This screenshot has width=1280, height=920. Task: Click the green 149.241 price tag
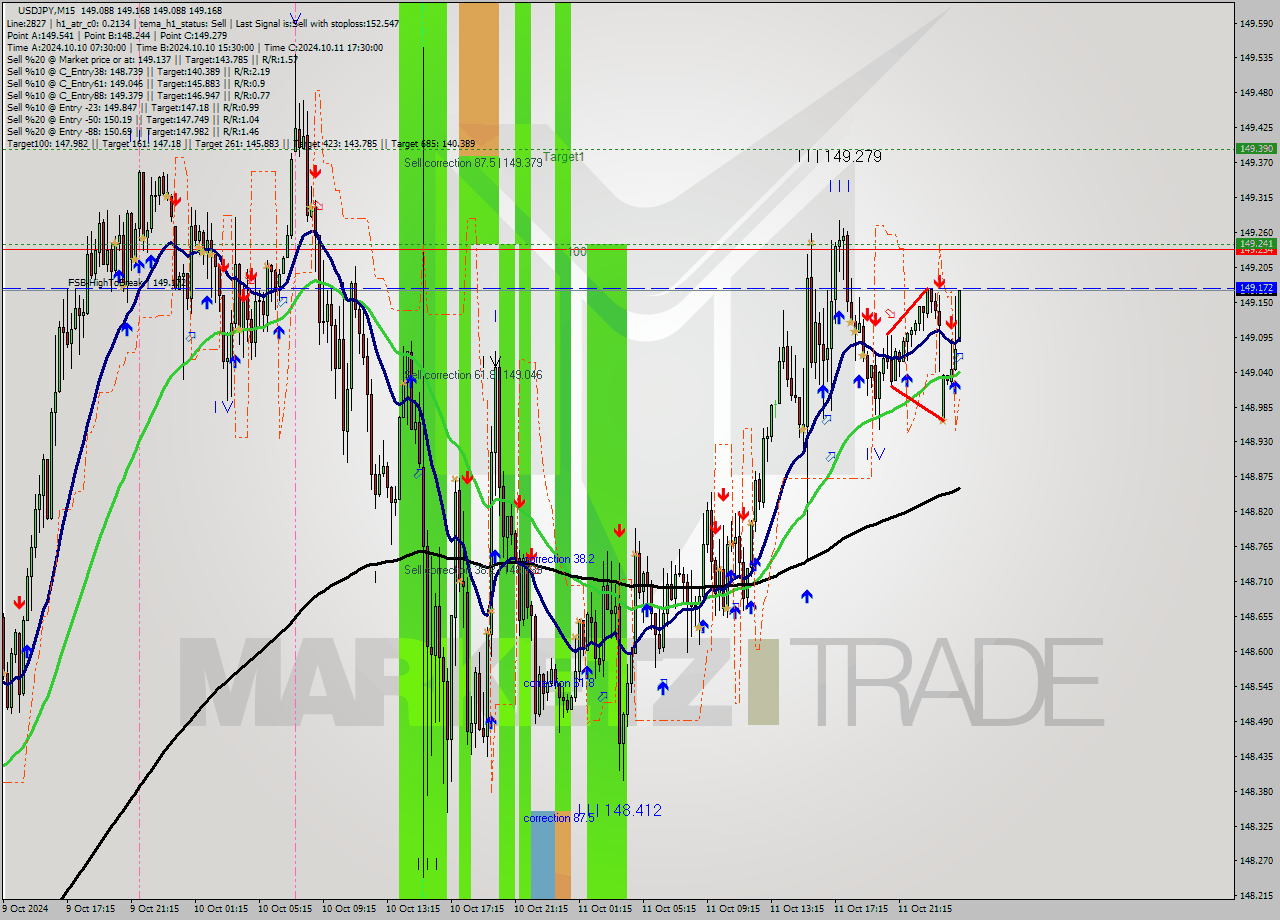point(1256,243)
